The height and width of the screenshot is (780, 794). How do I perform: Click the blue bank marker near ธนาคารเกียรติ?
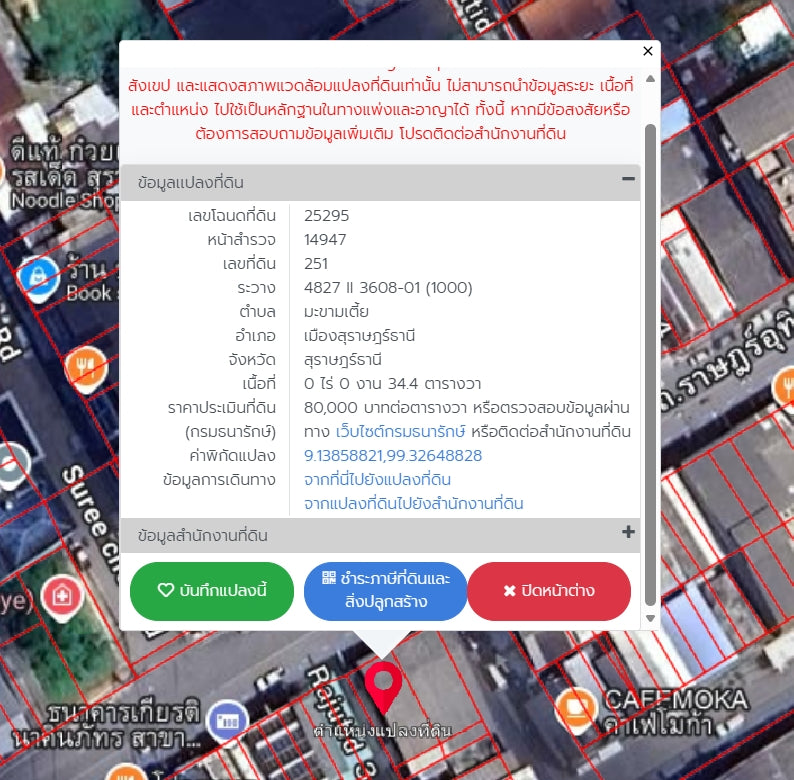(x=229, y=718)
